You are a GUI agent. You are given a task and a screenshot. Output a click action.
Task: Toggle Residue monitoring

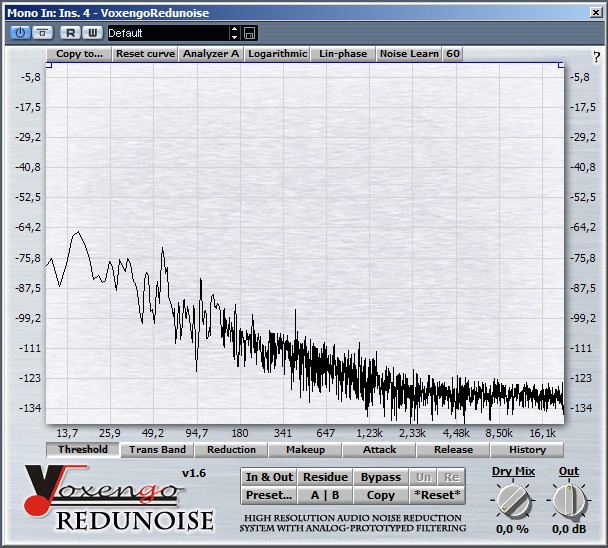(325, 478)
